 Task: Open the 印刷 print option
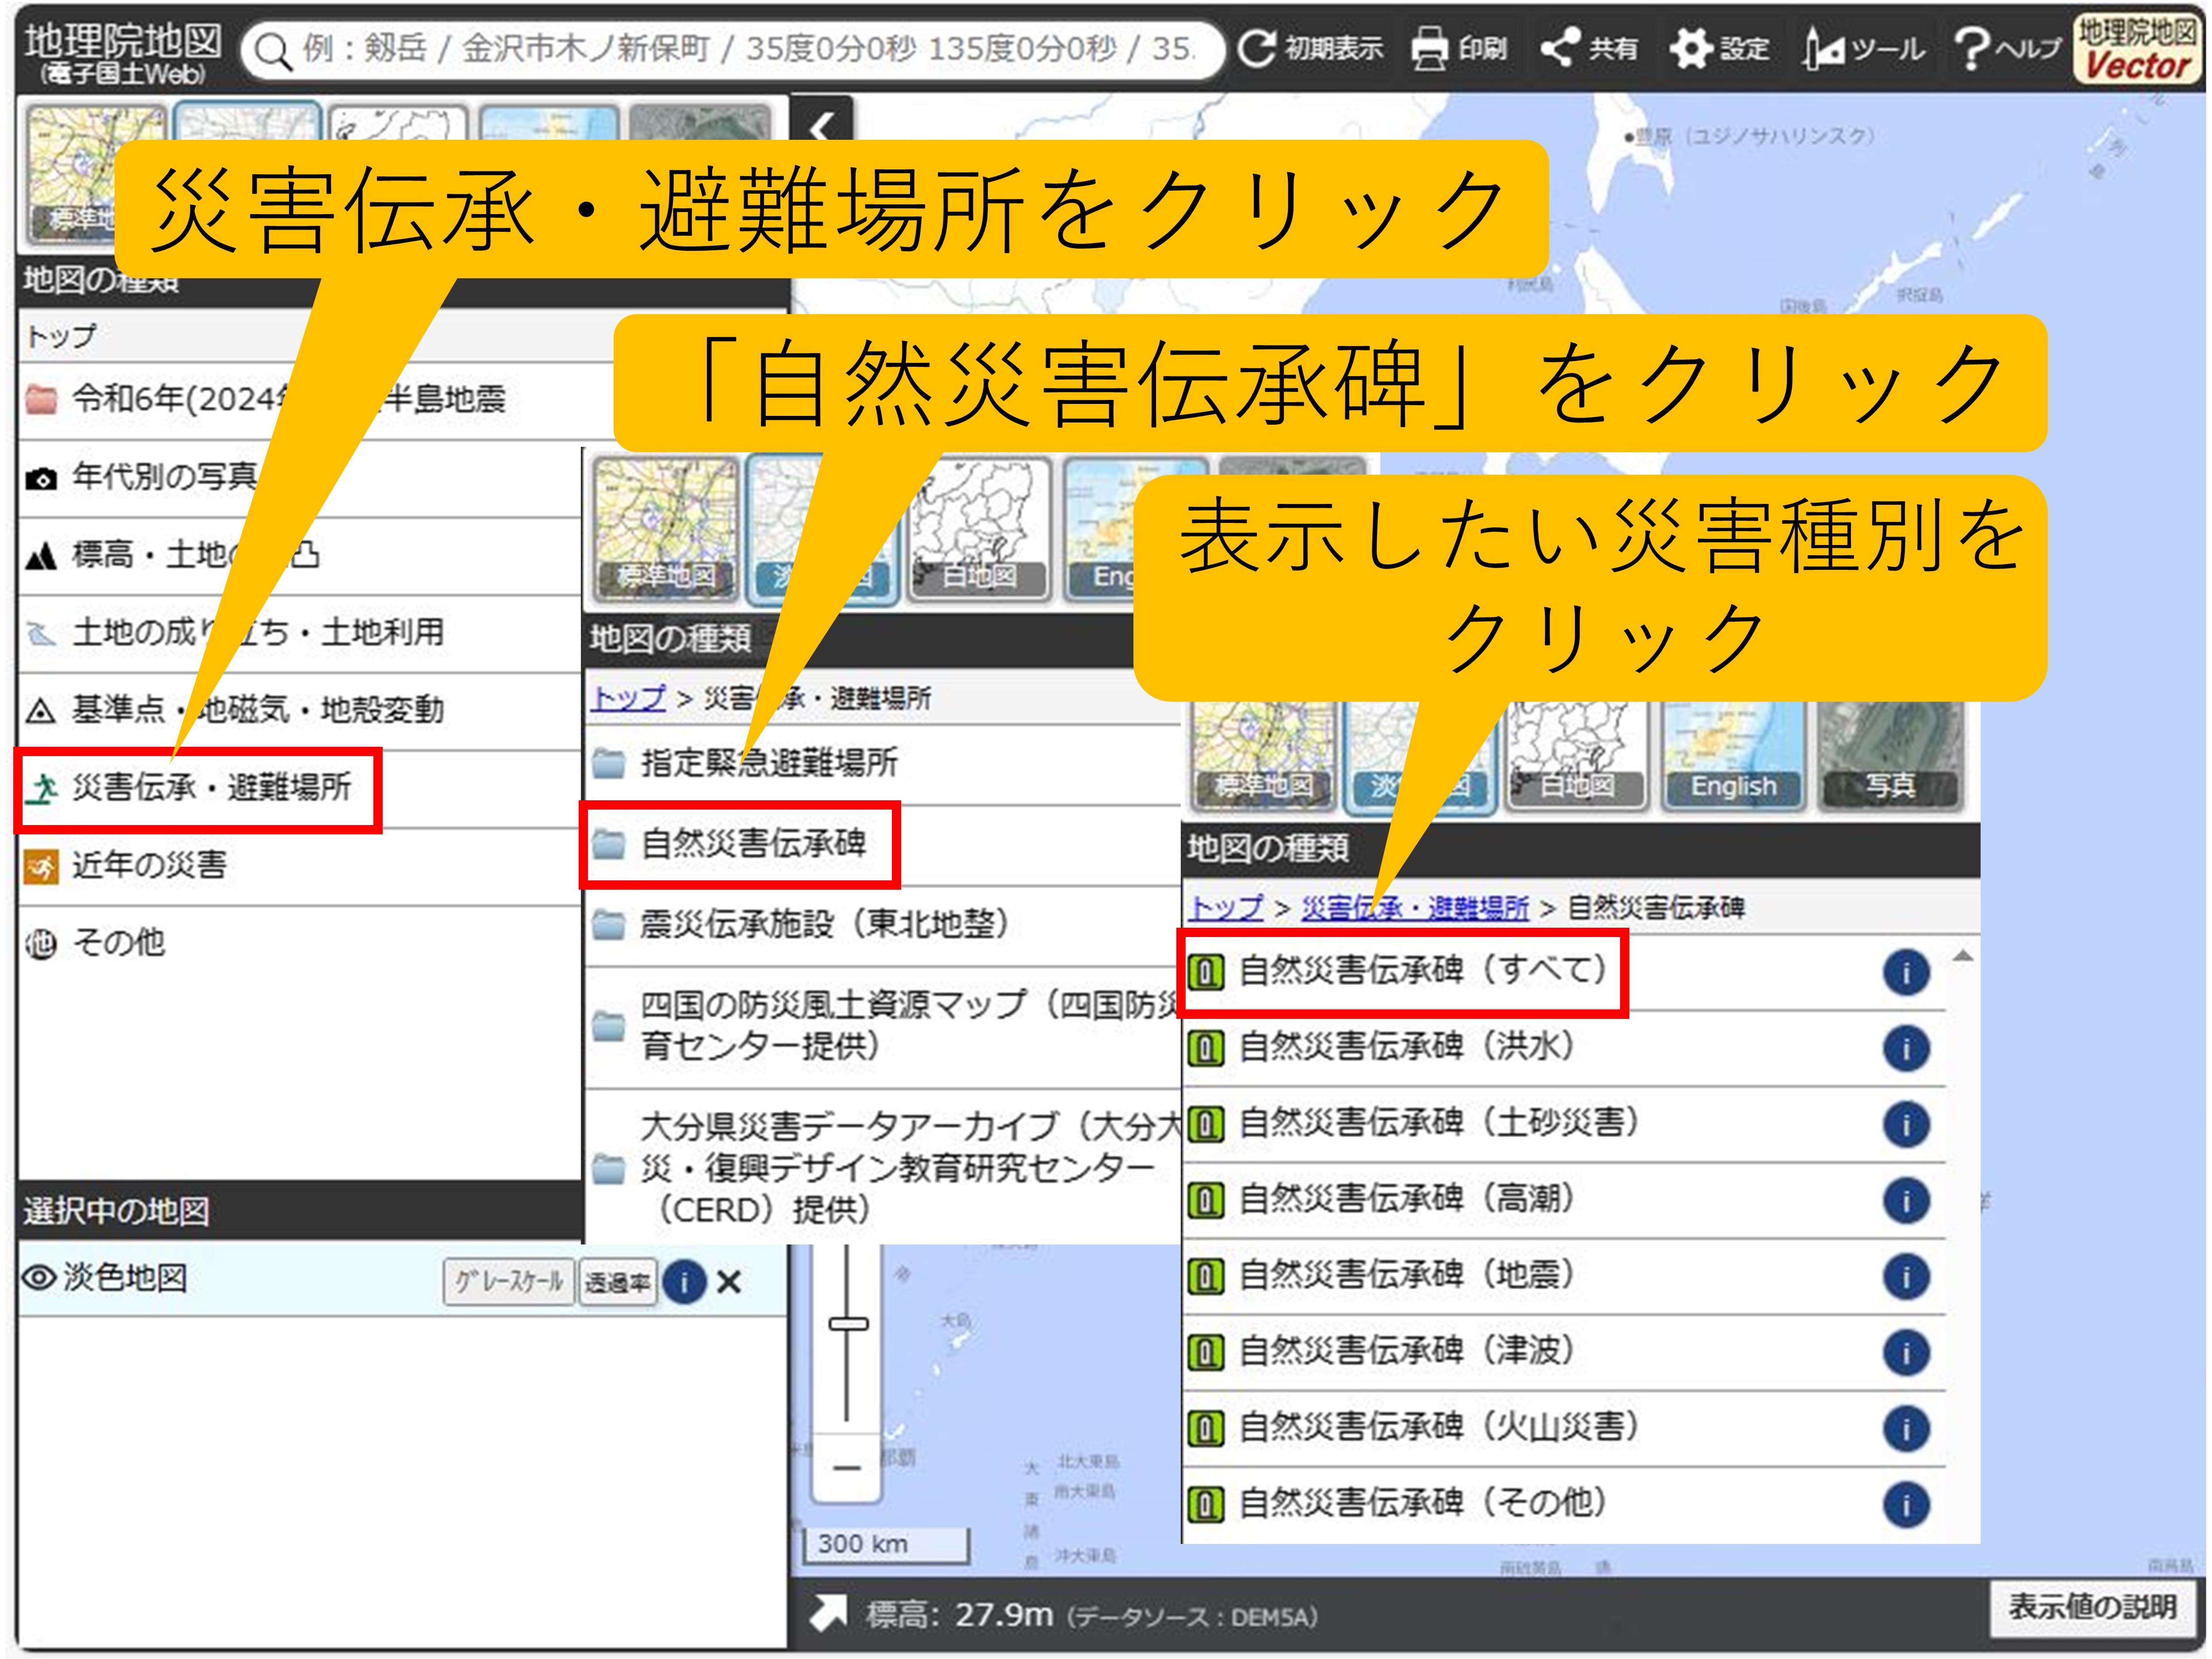[x=1459, y=48]
